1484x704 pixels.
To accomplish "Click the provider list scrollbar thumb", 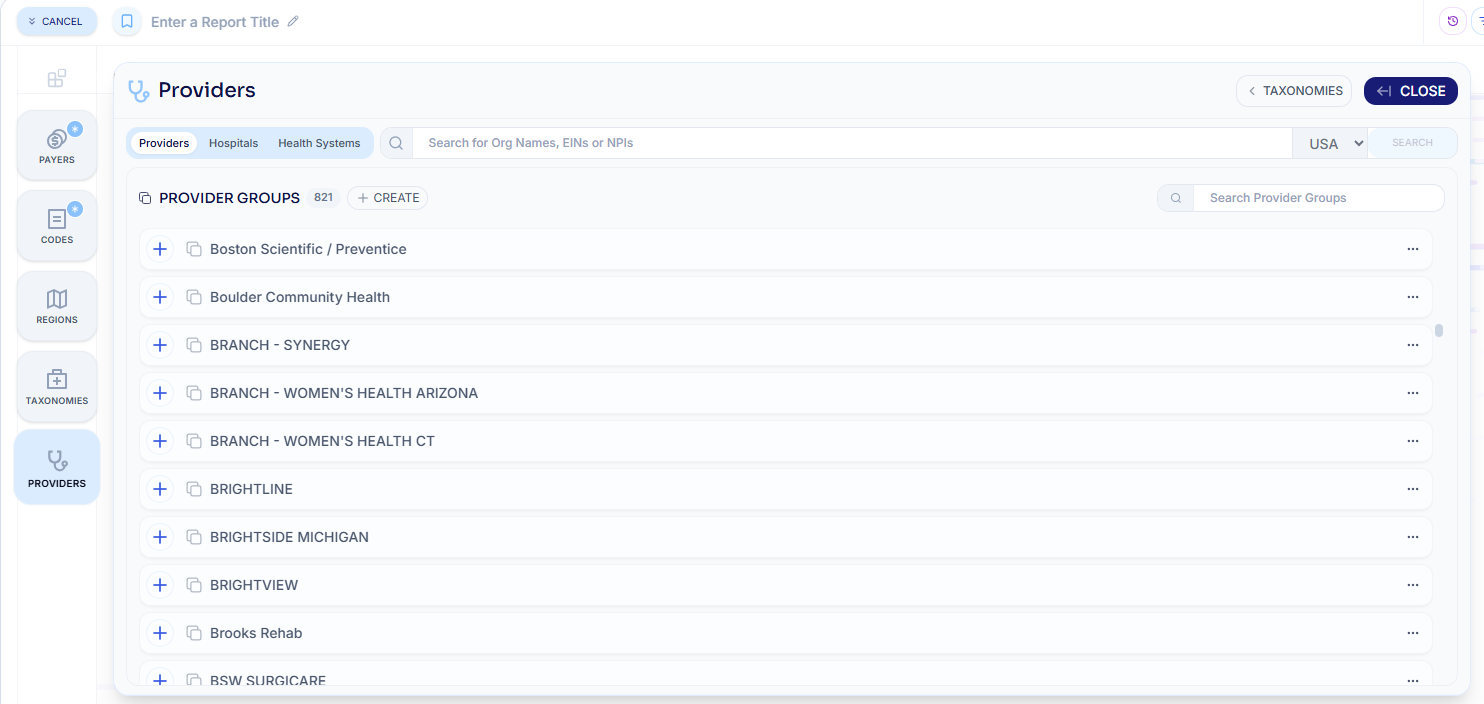I will (x=1439, y=331).
